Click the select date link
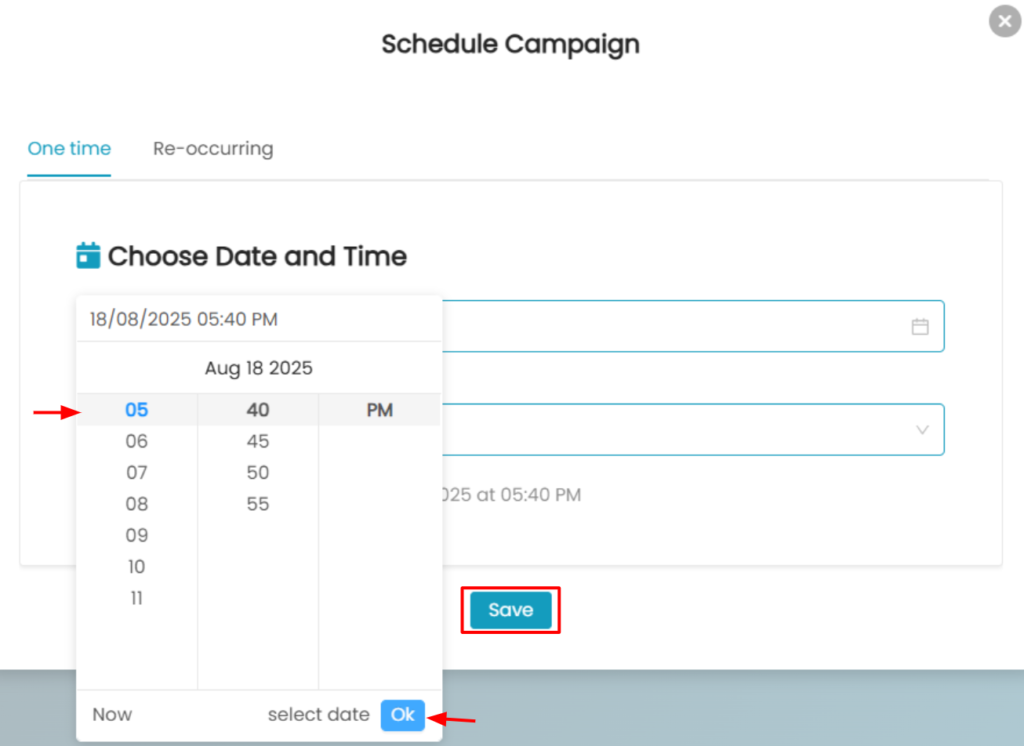The width and height of the screenshot is (1024, 746). pyautogui.click(x=318, y=715)
